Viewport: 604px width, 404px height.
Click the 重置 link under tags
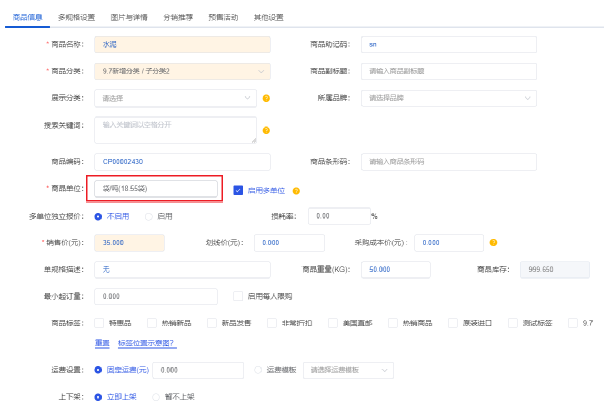coord(101,343)
